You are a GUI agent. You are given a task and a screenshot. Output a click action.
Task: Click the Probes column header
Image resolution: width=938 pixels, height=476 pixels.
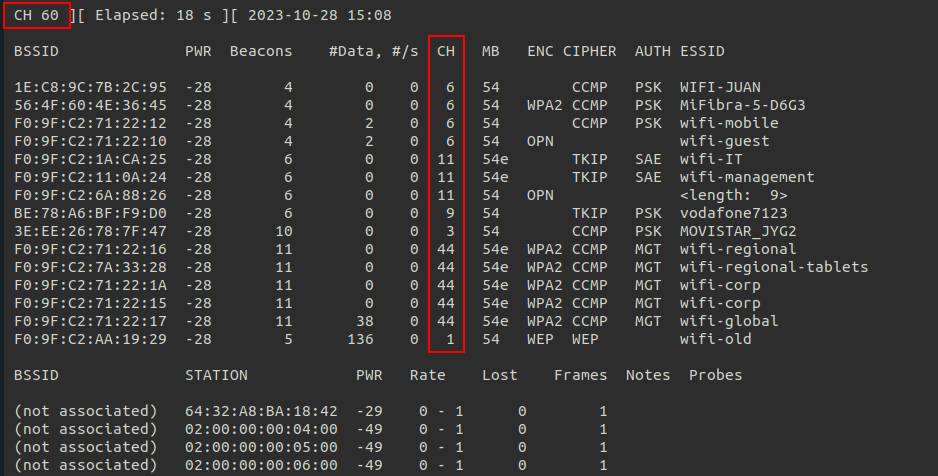715,375
